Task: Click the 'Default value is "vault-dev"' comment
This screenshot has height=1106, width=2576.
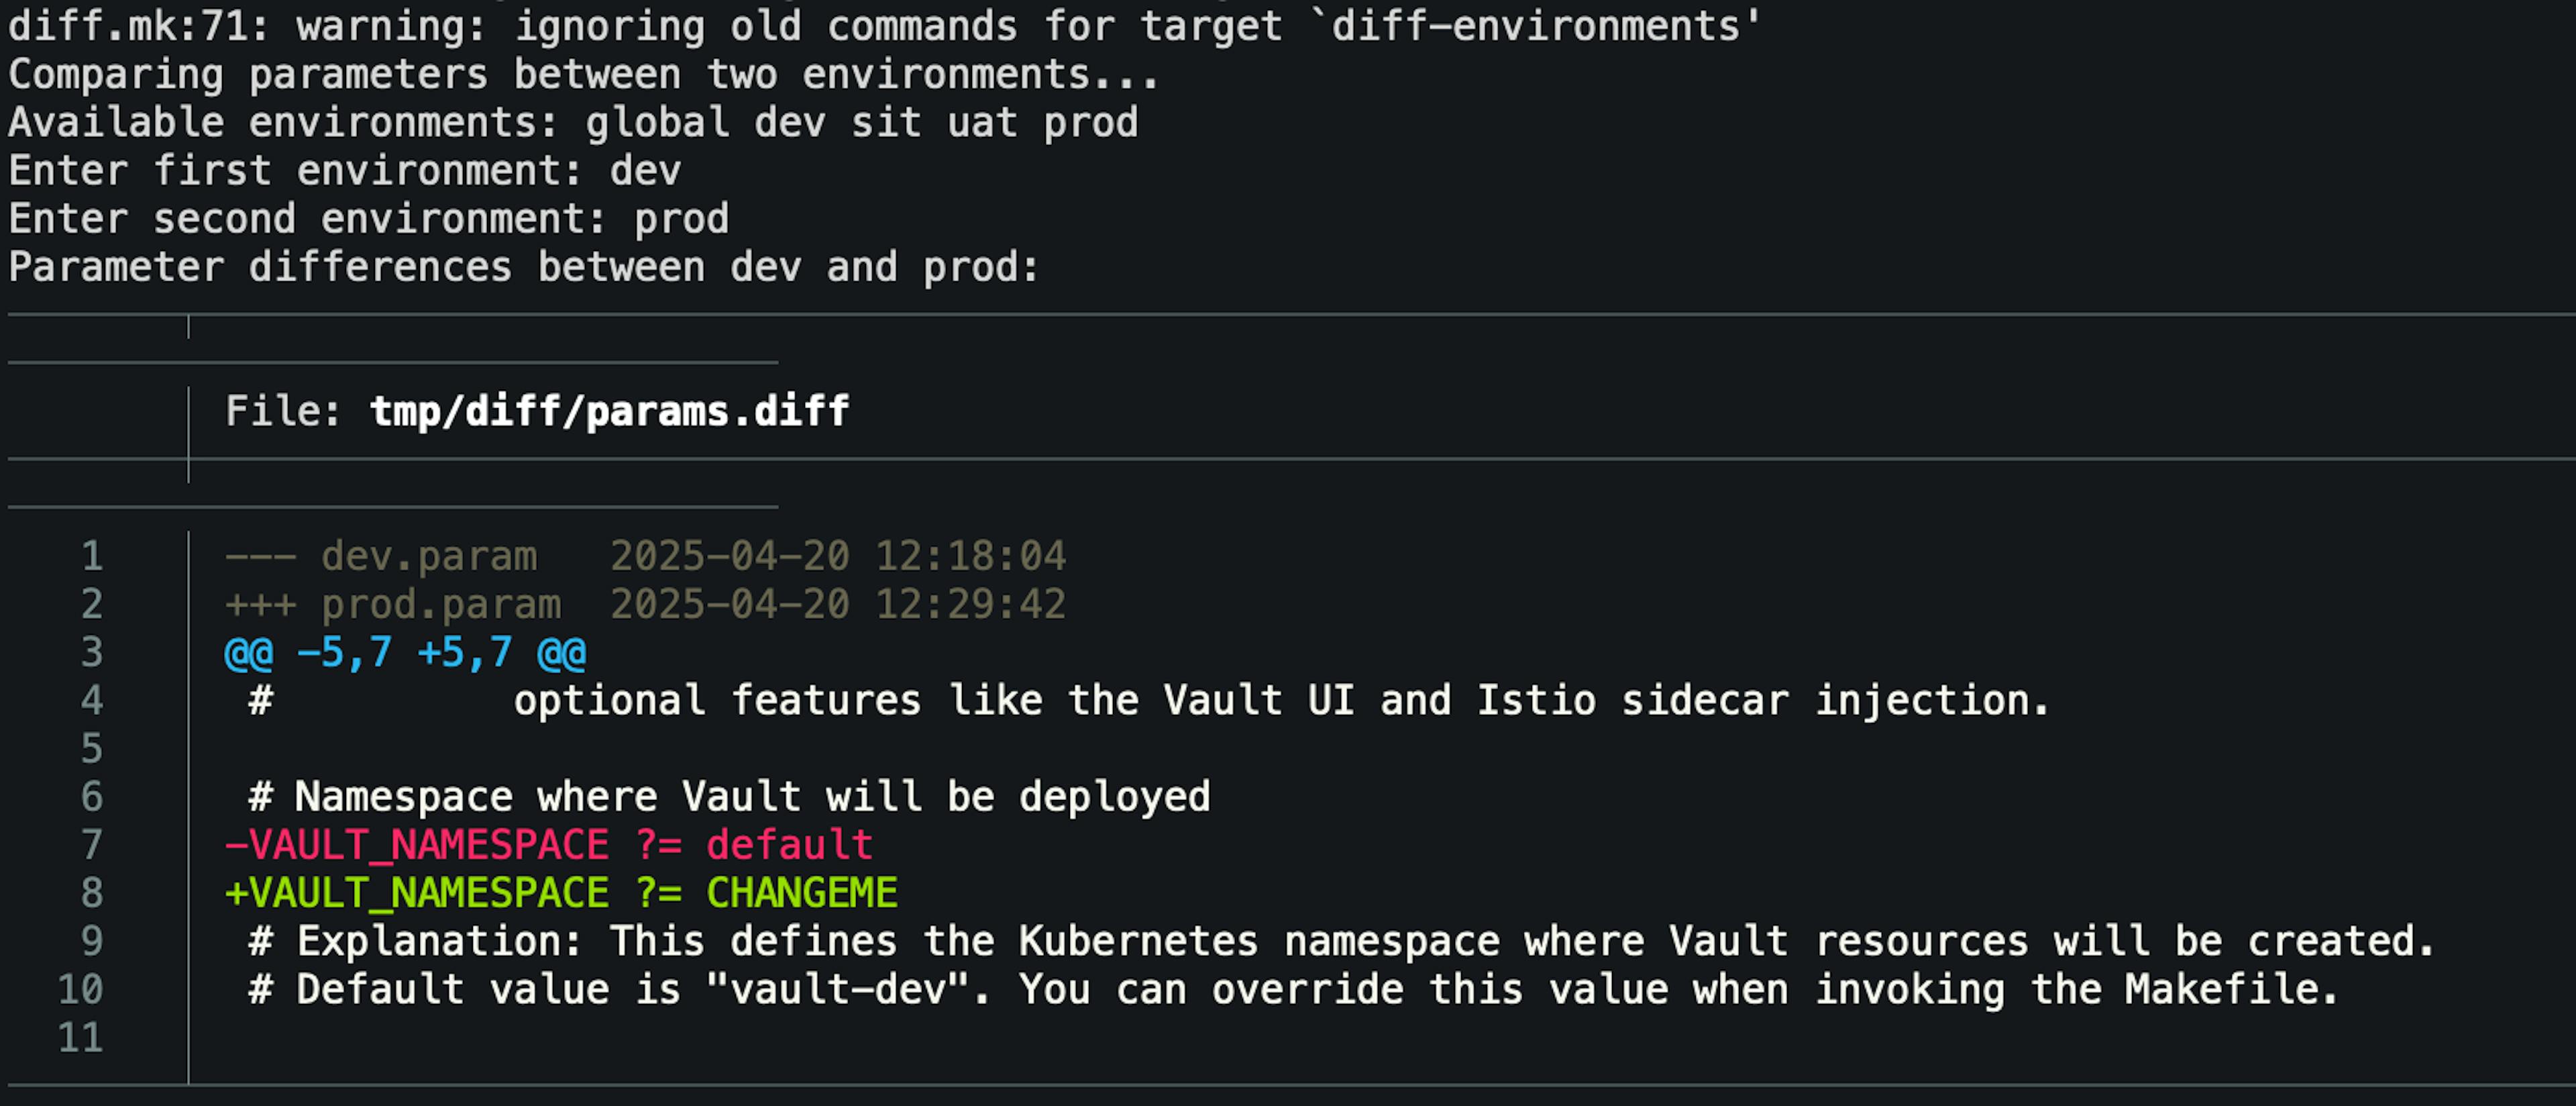Action: [x=1293, y=989]
